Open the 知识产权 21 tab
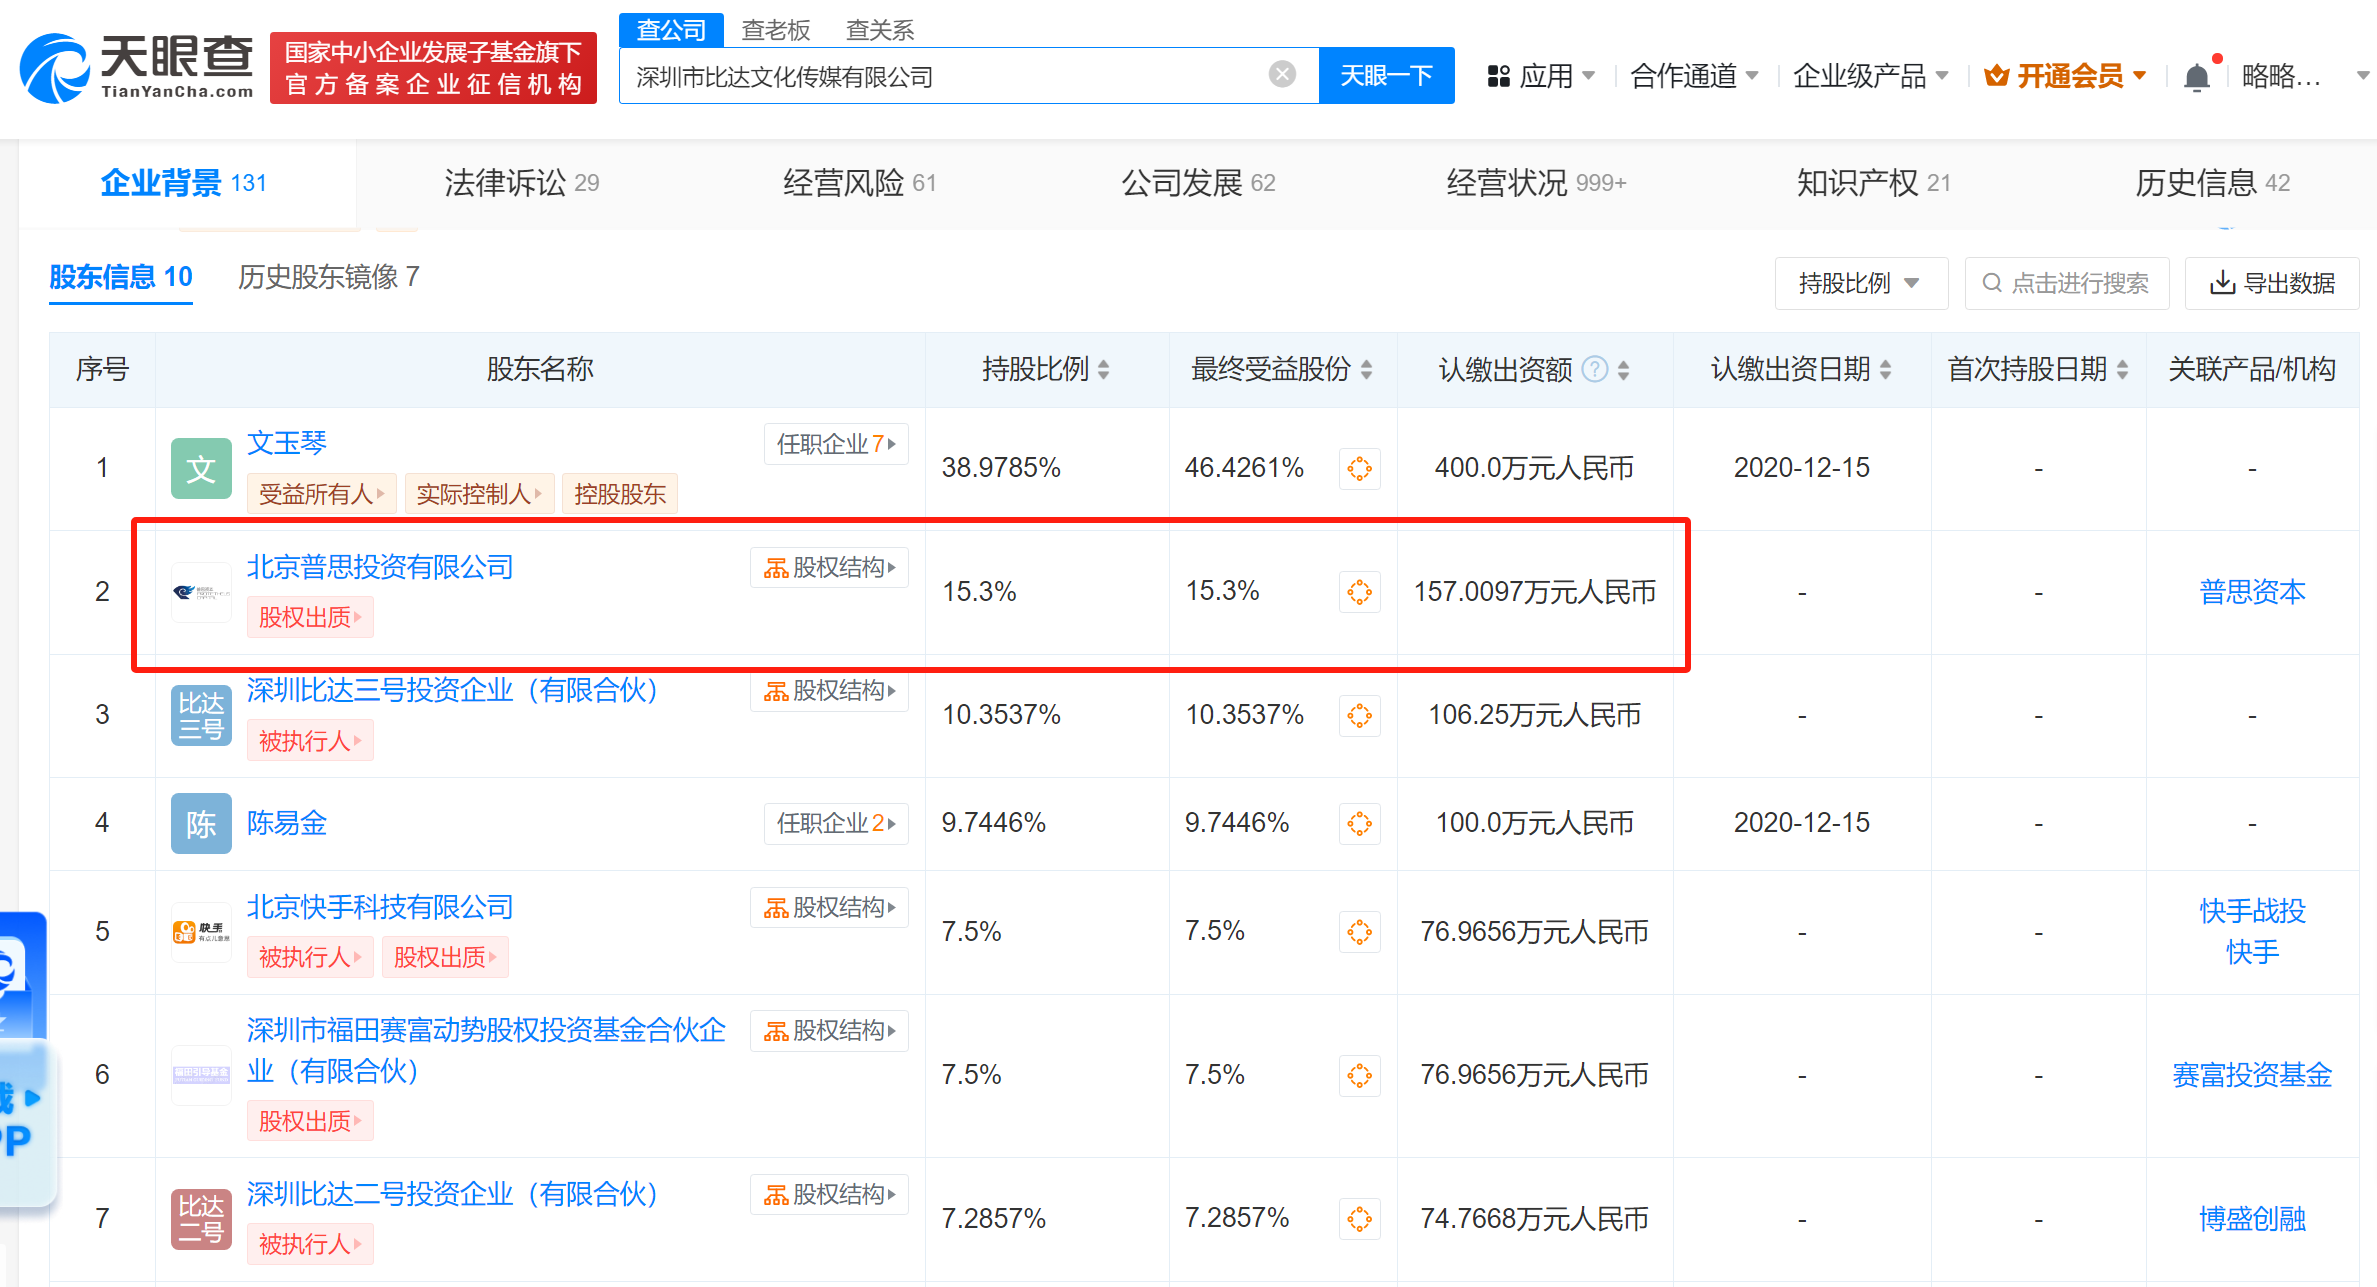The width and height of the screenshot is (2377, 1287). click(1874, 183)
